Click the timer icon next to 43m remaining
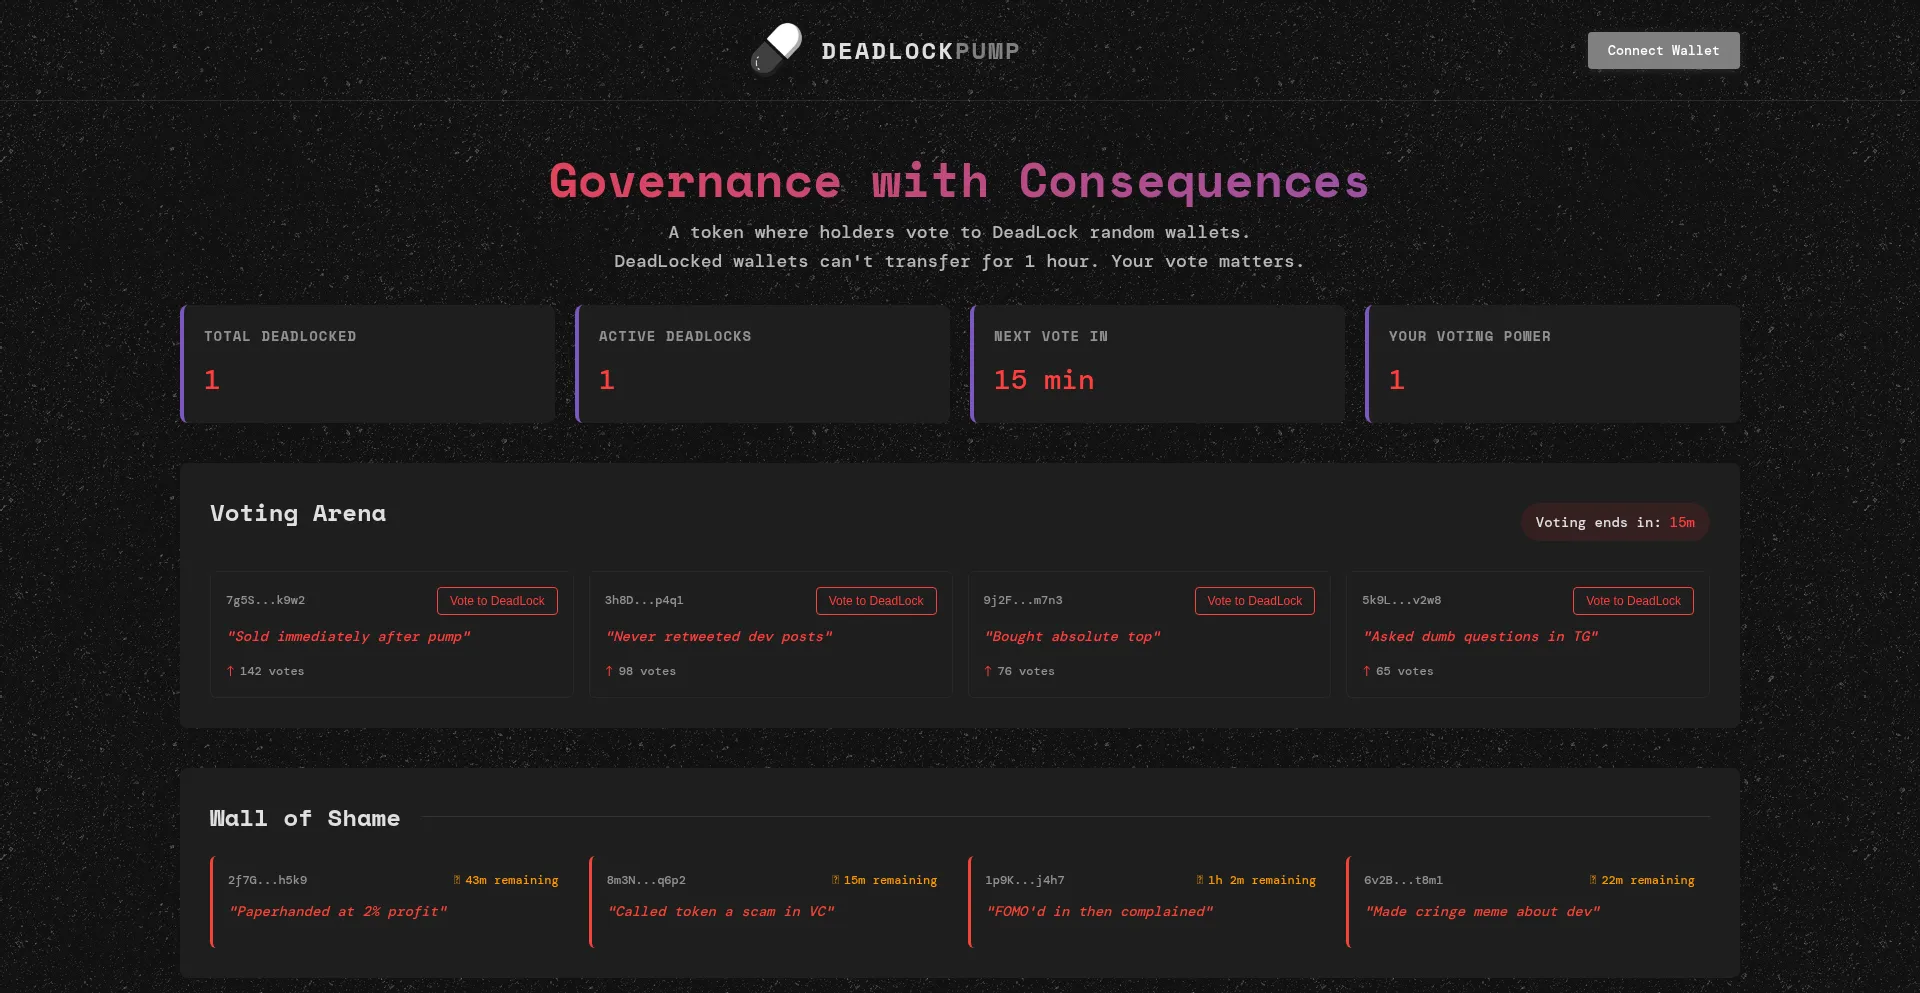The image size is (1920, 993). tap(457, 880)
